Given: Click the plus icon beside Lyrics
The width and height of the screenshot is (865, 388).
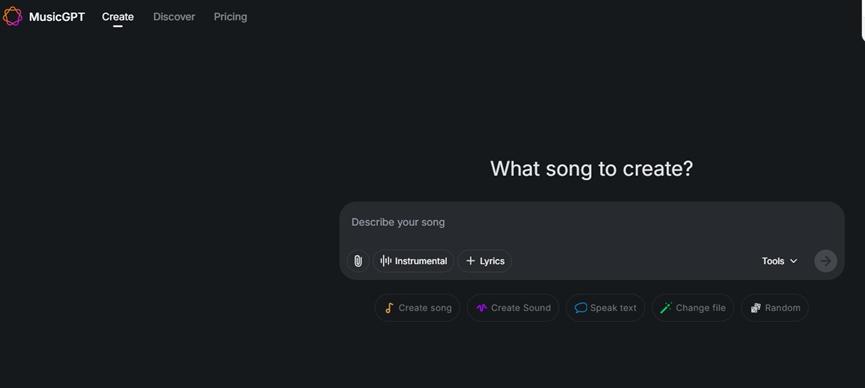Looking at the screenshot, I should coord(471,261).
